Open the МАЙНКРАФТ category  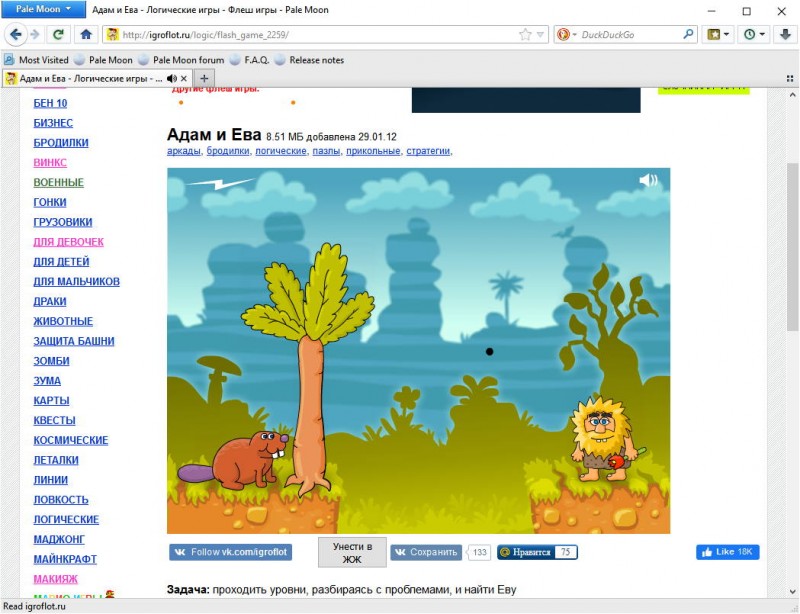click(65, 559)
